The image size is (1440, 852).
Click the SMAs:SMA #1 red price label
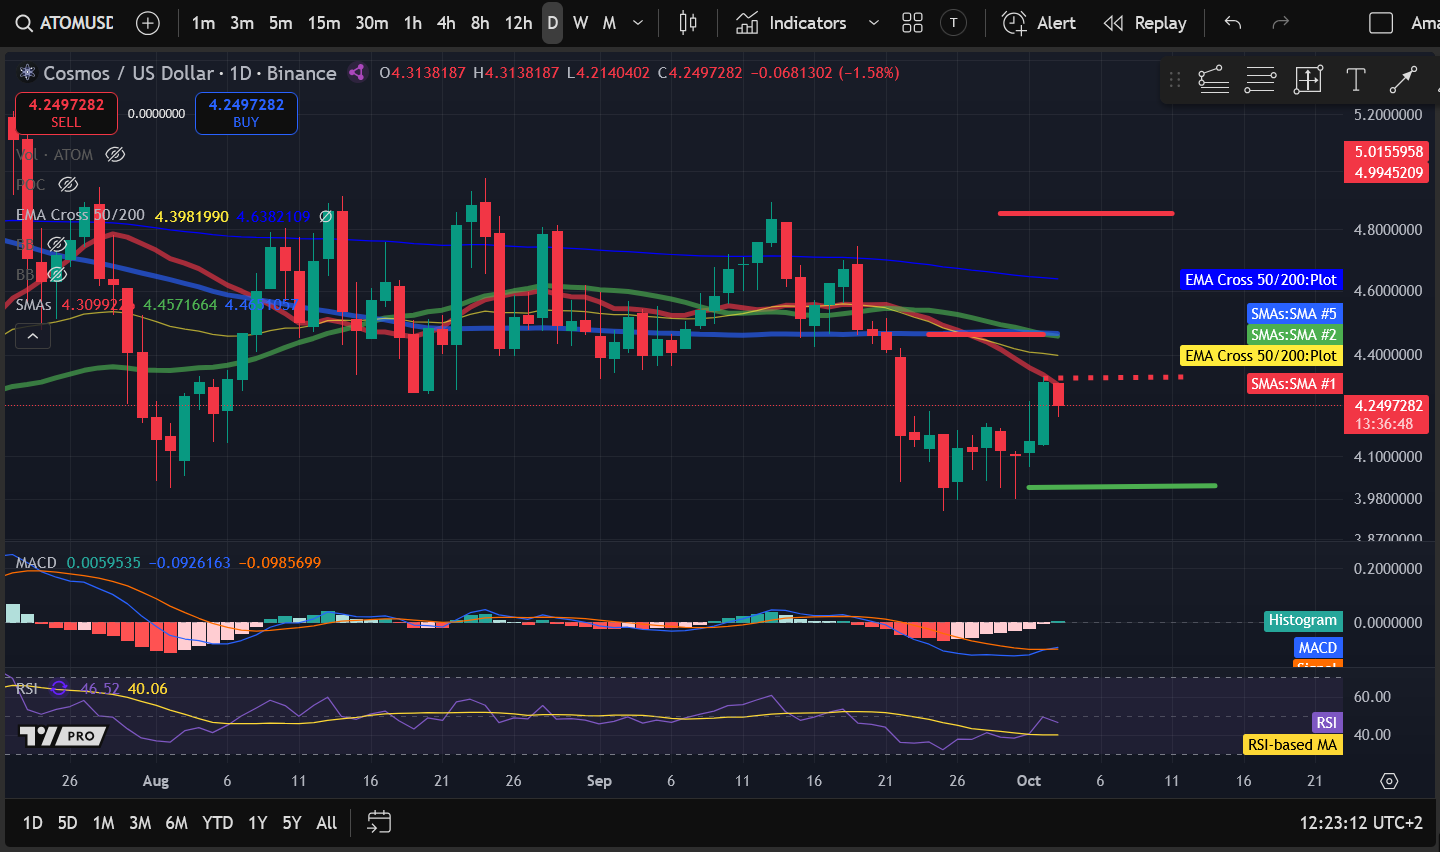1293,384
